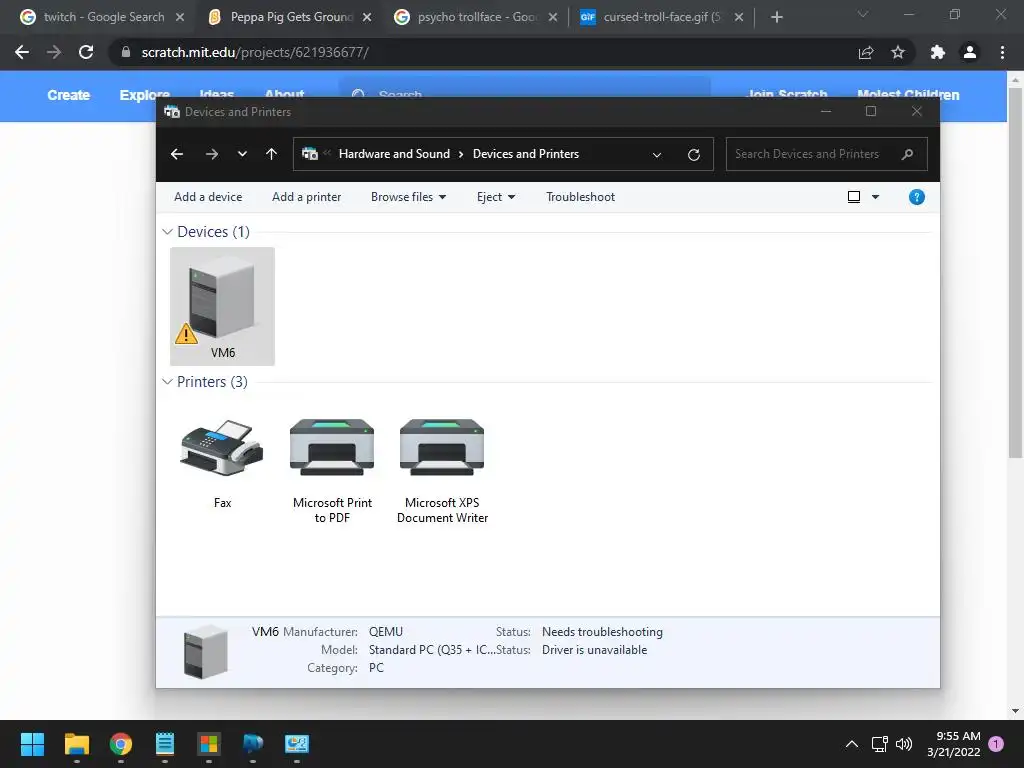Click the control panel icon in address bar
The height and width of the screenshot is (768, 1024).
(x=310, y=154)
